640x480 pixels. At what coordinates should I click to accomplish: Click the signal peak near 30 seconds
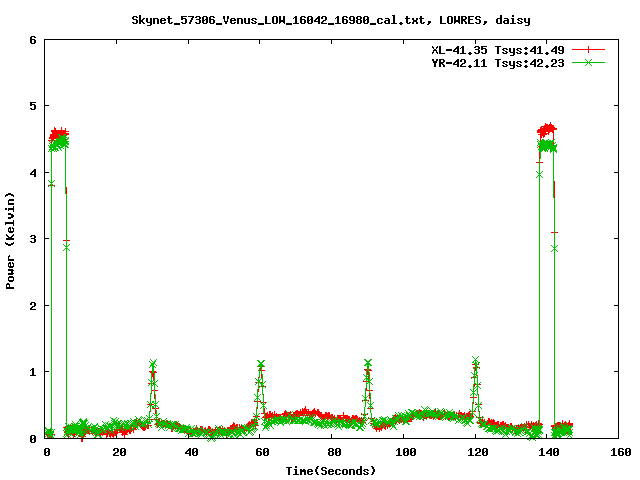pyautogui.click(x=153, y=366)
